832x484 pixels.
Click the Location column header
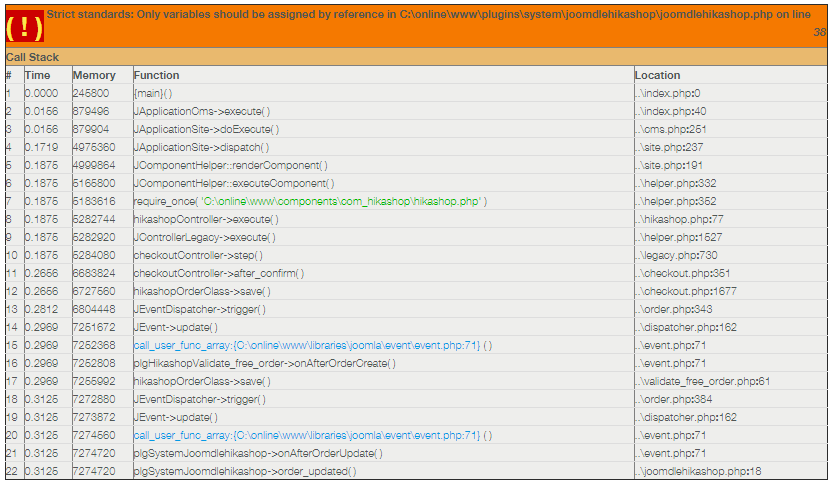point(657,75)
